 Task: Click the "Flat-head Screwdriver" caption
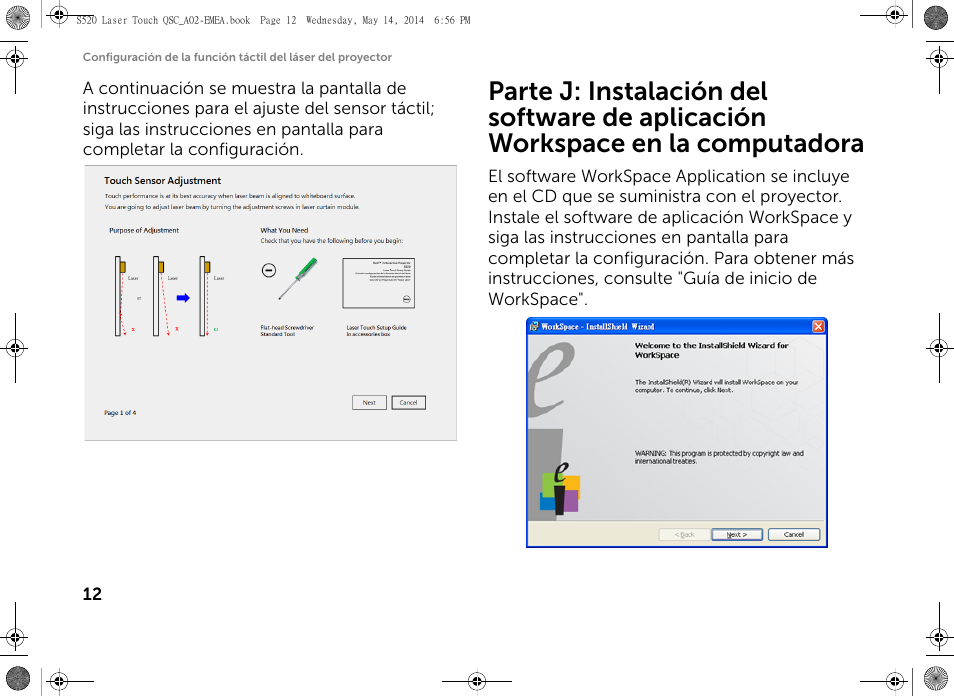(287, 327)
